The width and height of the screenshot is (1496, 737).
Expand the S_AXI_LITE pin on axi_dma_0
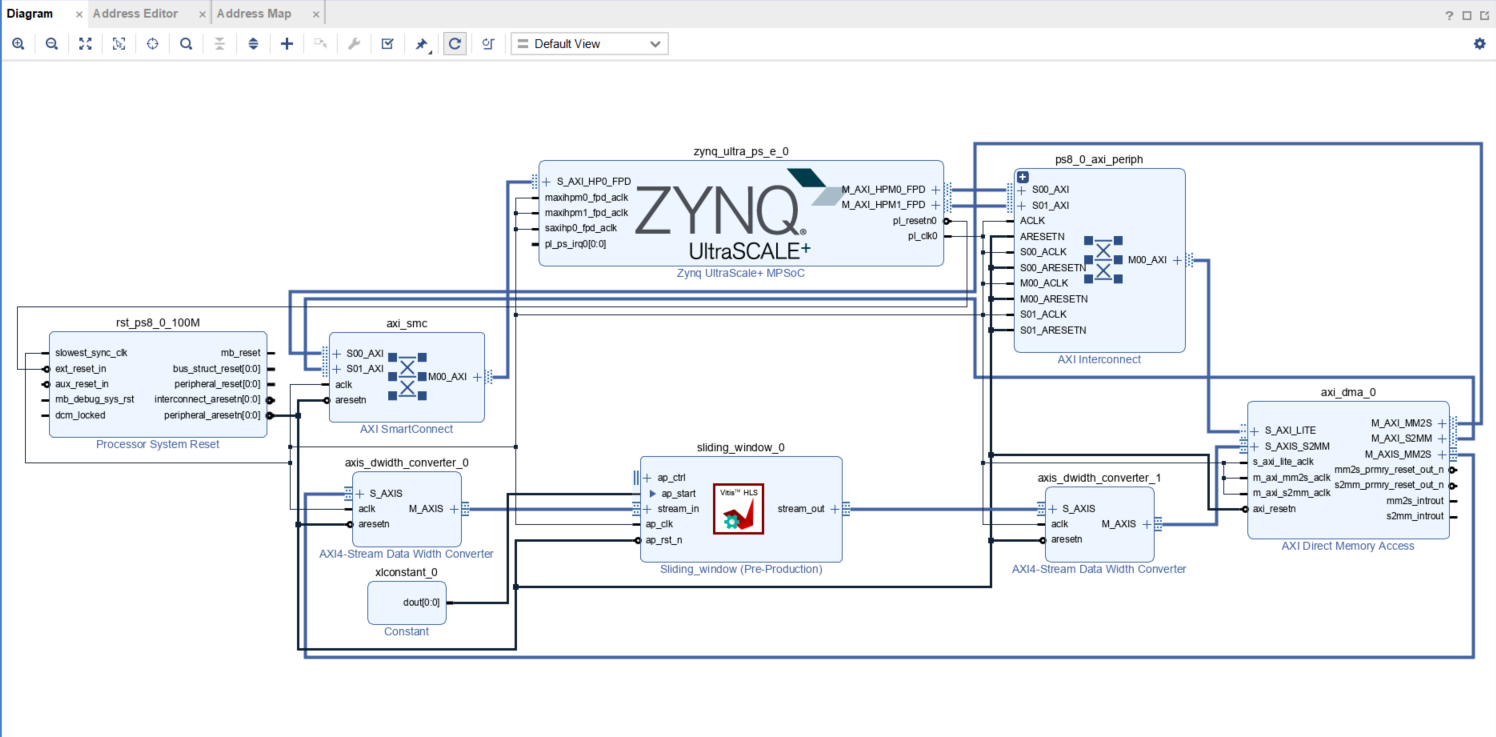1254,430
